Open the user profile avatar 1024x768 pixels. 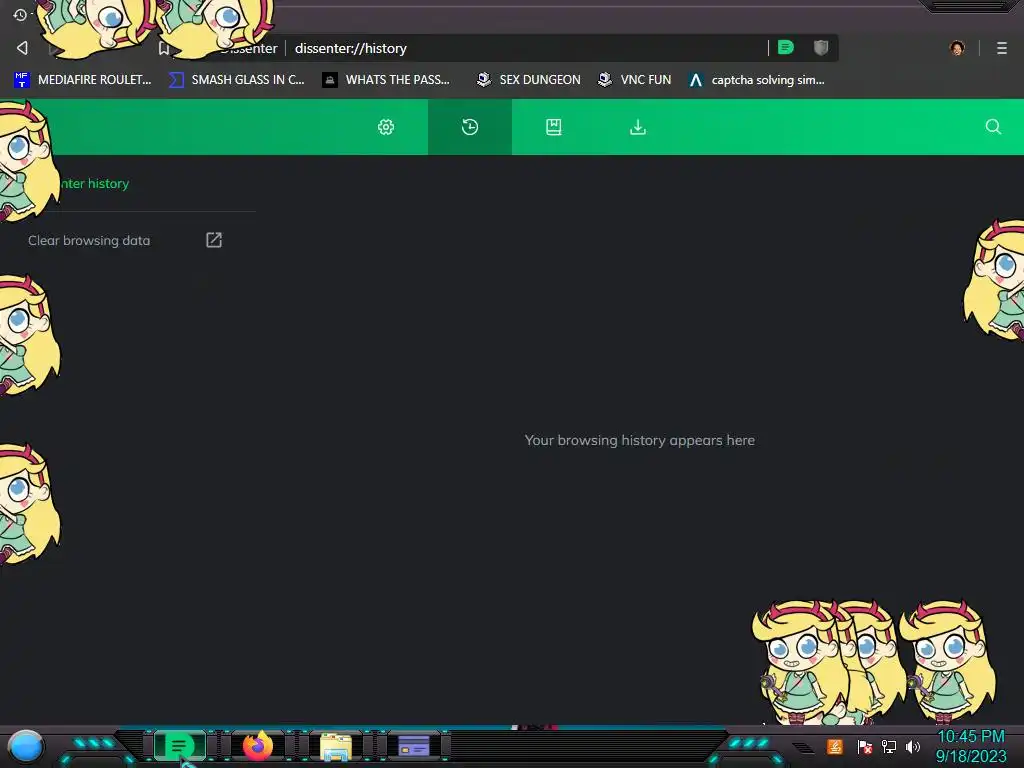(957, 48)
